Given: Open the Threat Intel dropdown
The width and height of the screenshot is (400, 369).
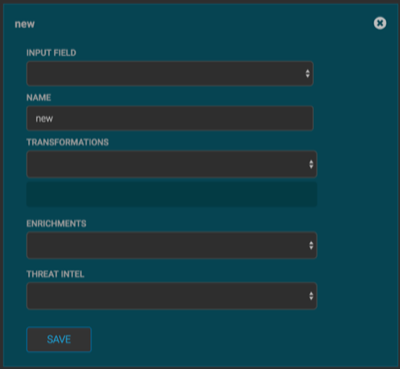Looking at the screenshot, I should [172, 296].
